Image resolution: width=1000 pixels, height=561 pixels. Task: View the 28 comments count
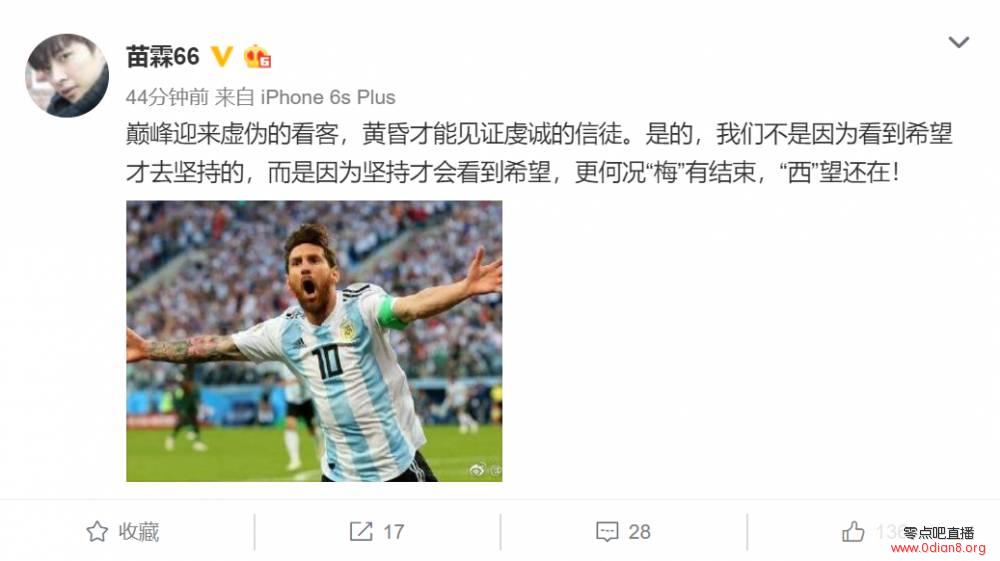[x=639, y=532]
